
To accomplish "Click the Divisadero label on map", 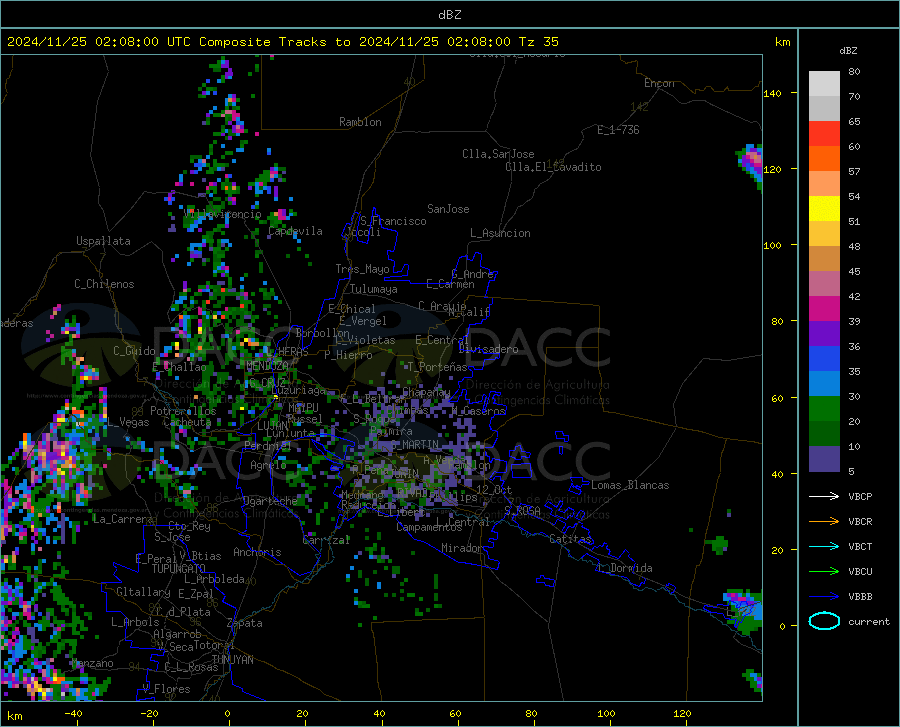I will (x=488, y=349).
